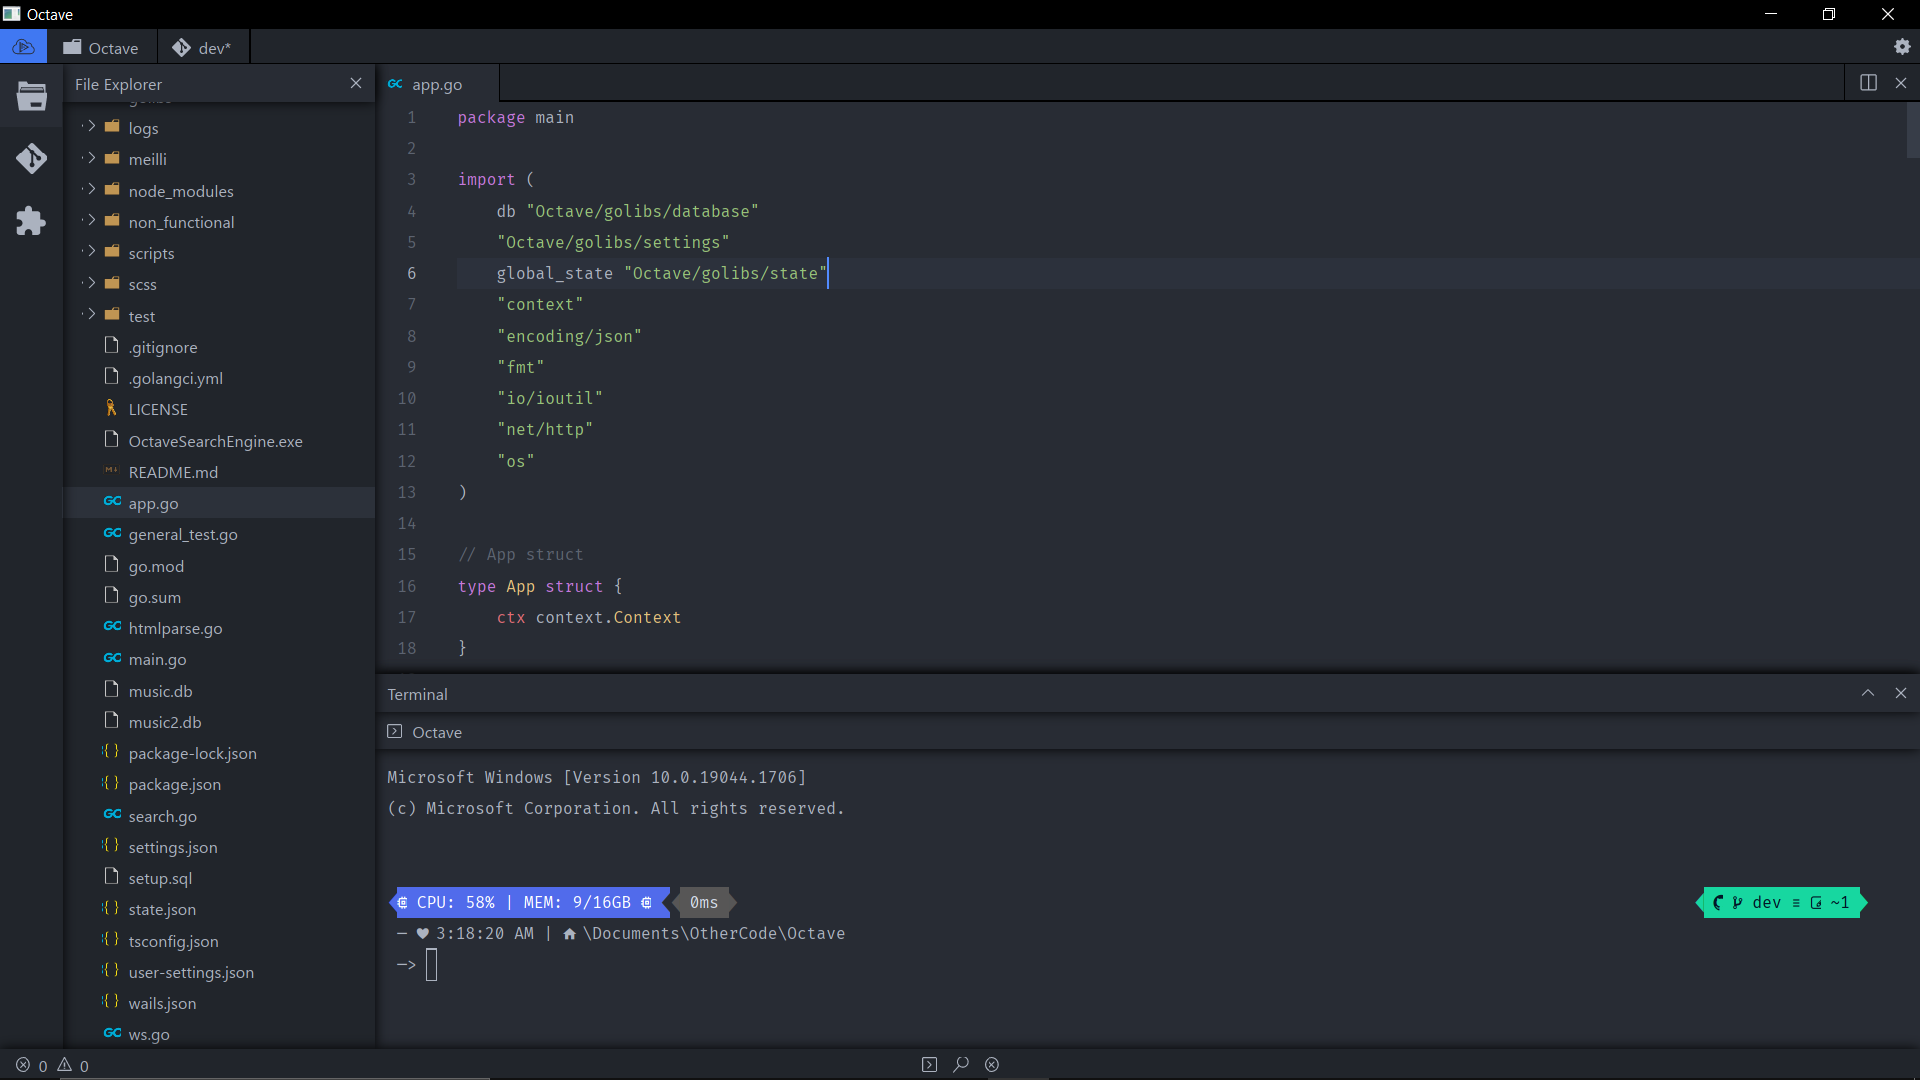The width and height of the screenshot is (1920, 1080).
Task: Split the editor using the tab bar icon
Action: [x=1868, y=83]
